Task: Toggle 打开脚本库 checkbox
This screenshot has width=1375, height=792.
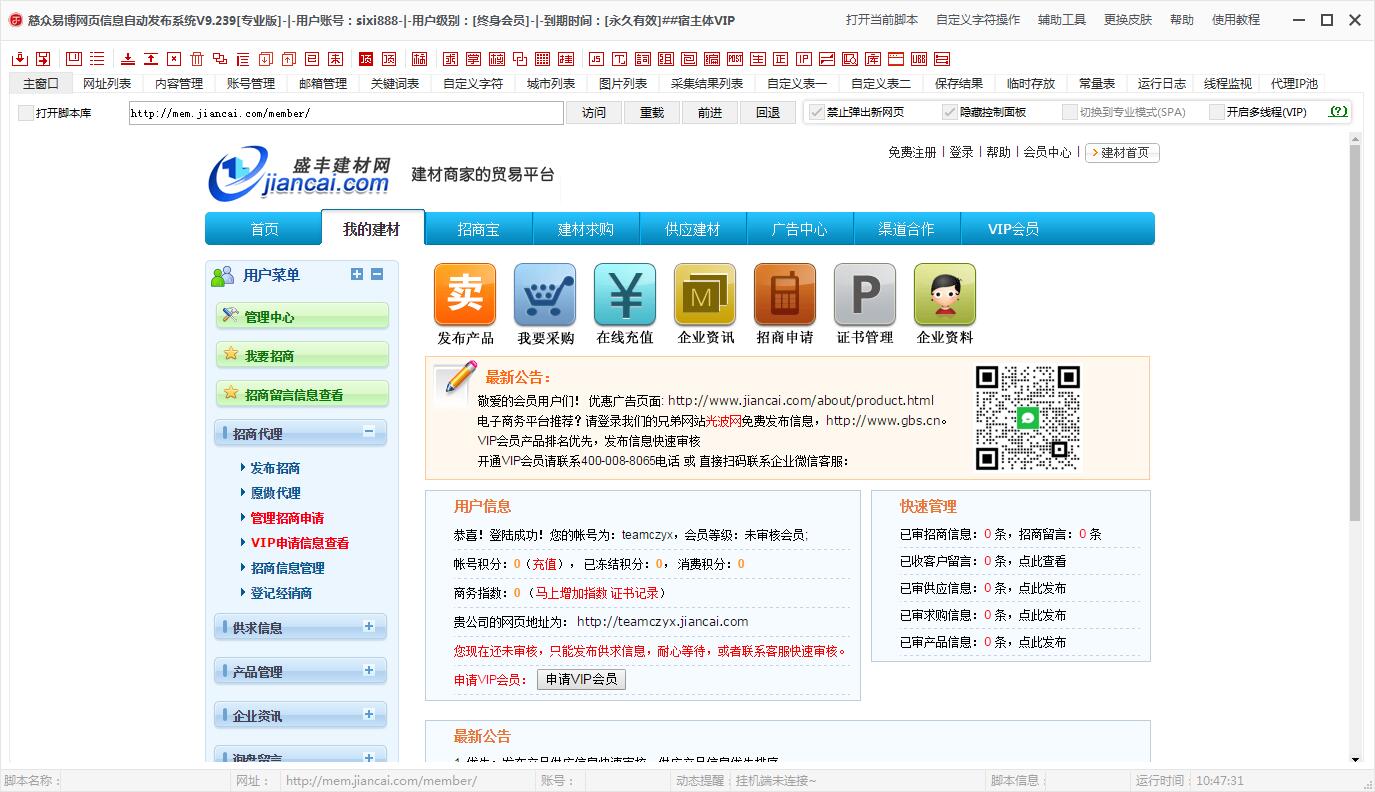Action: (x=26, y=113)
